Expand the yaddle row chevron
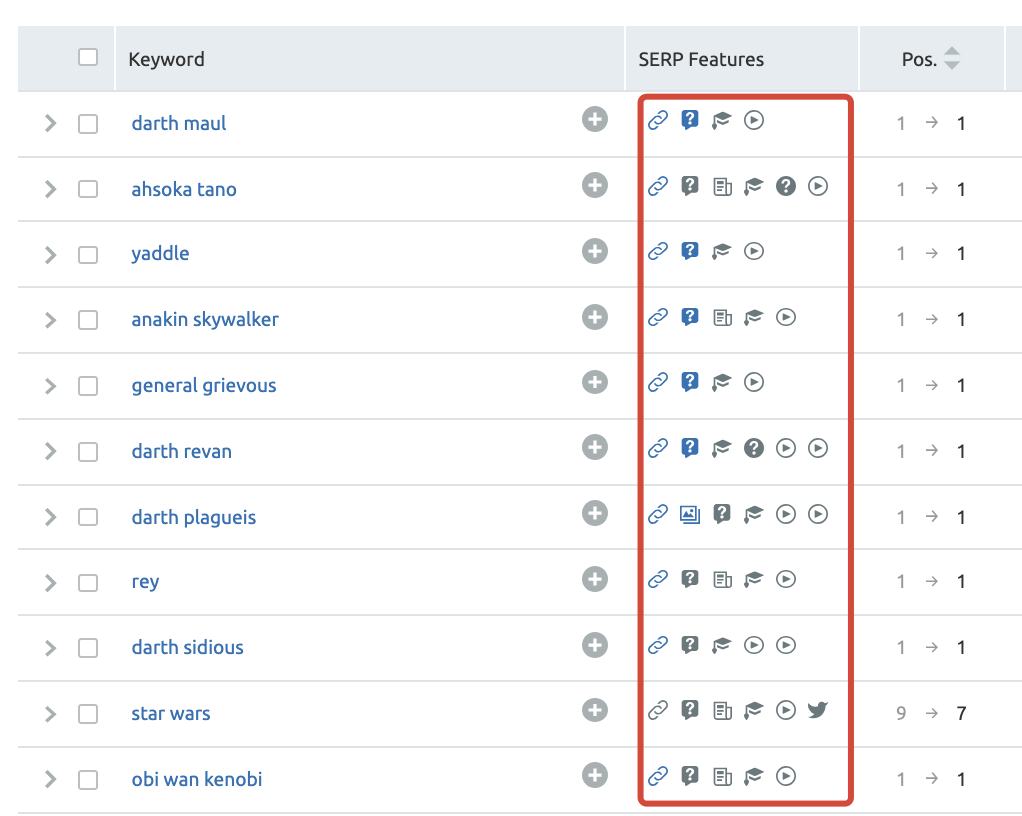The height and width of the screenshot is (816, 1022). click(50, 255)
